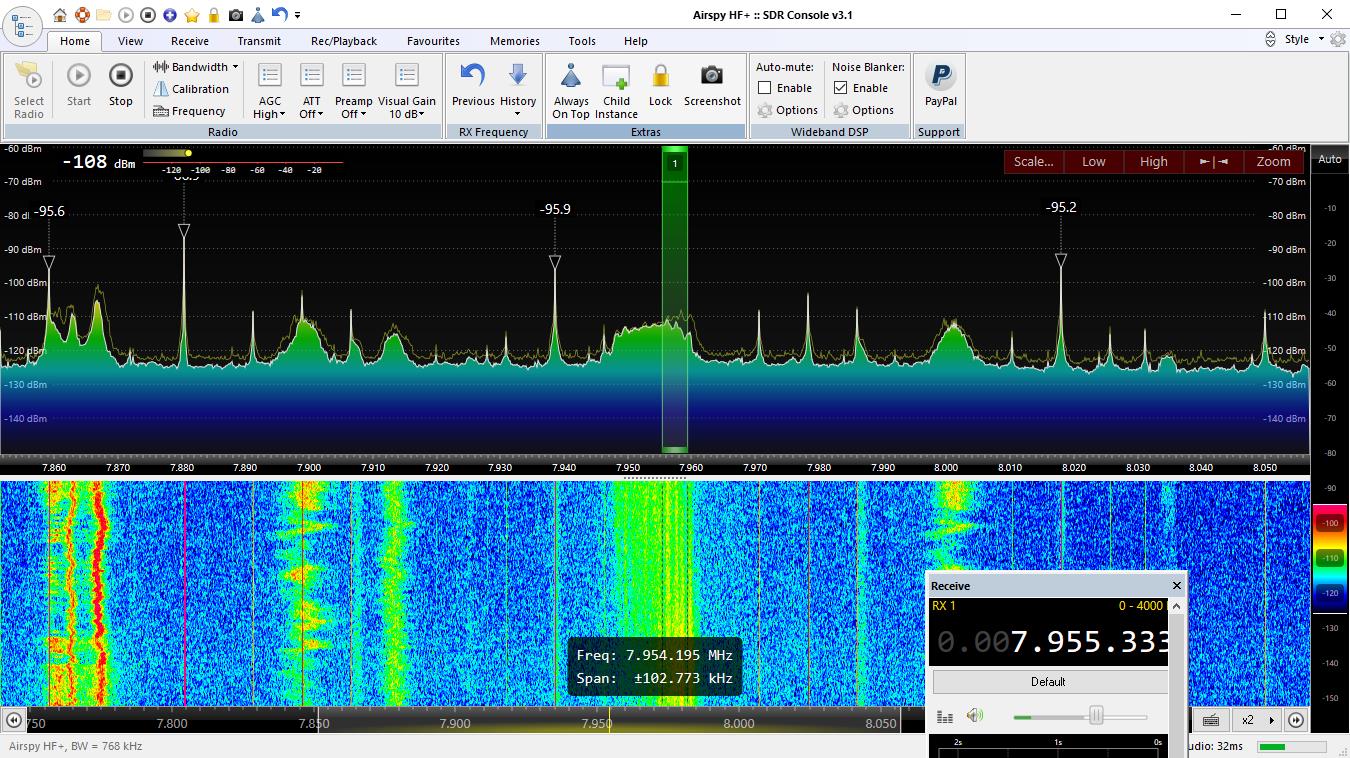Open Frequency settings in the Radio group
The width and height of the screenshot is (1350, 758).
pos(189,111)
